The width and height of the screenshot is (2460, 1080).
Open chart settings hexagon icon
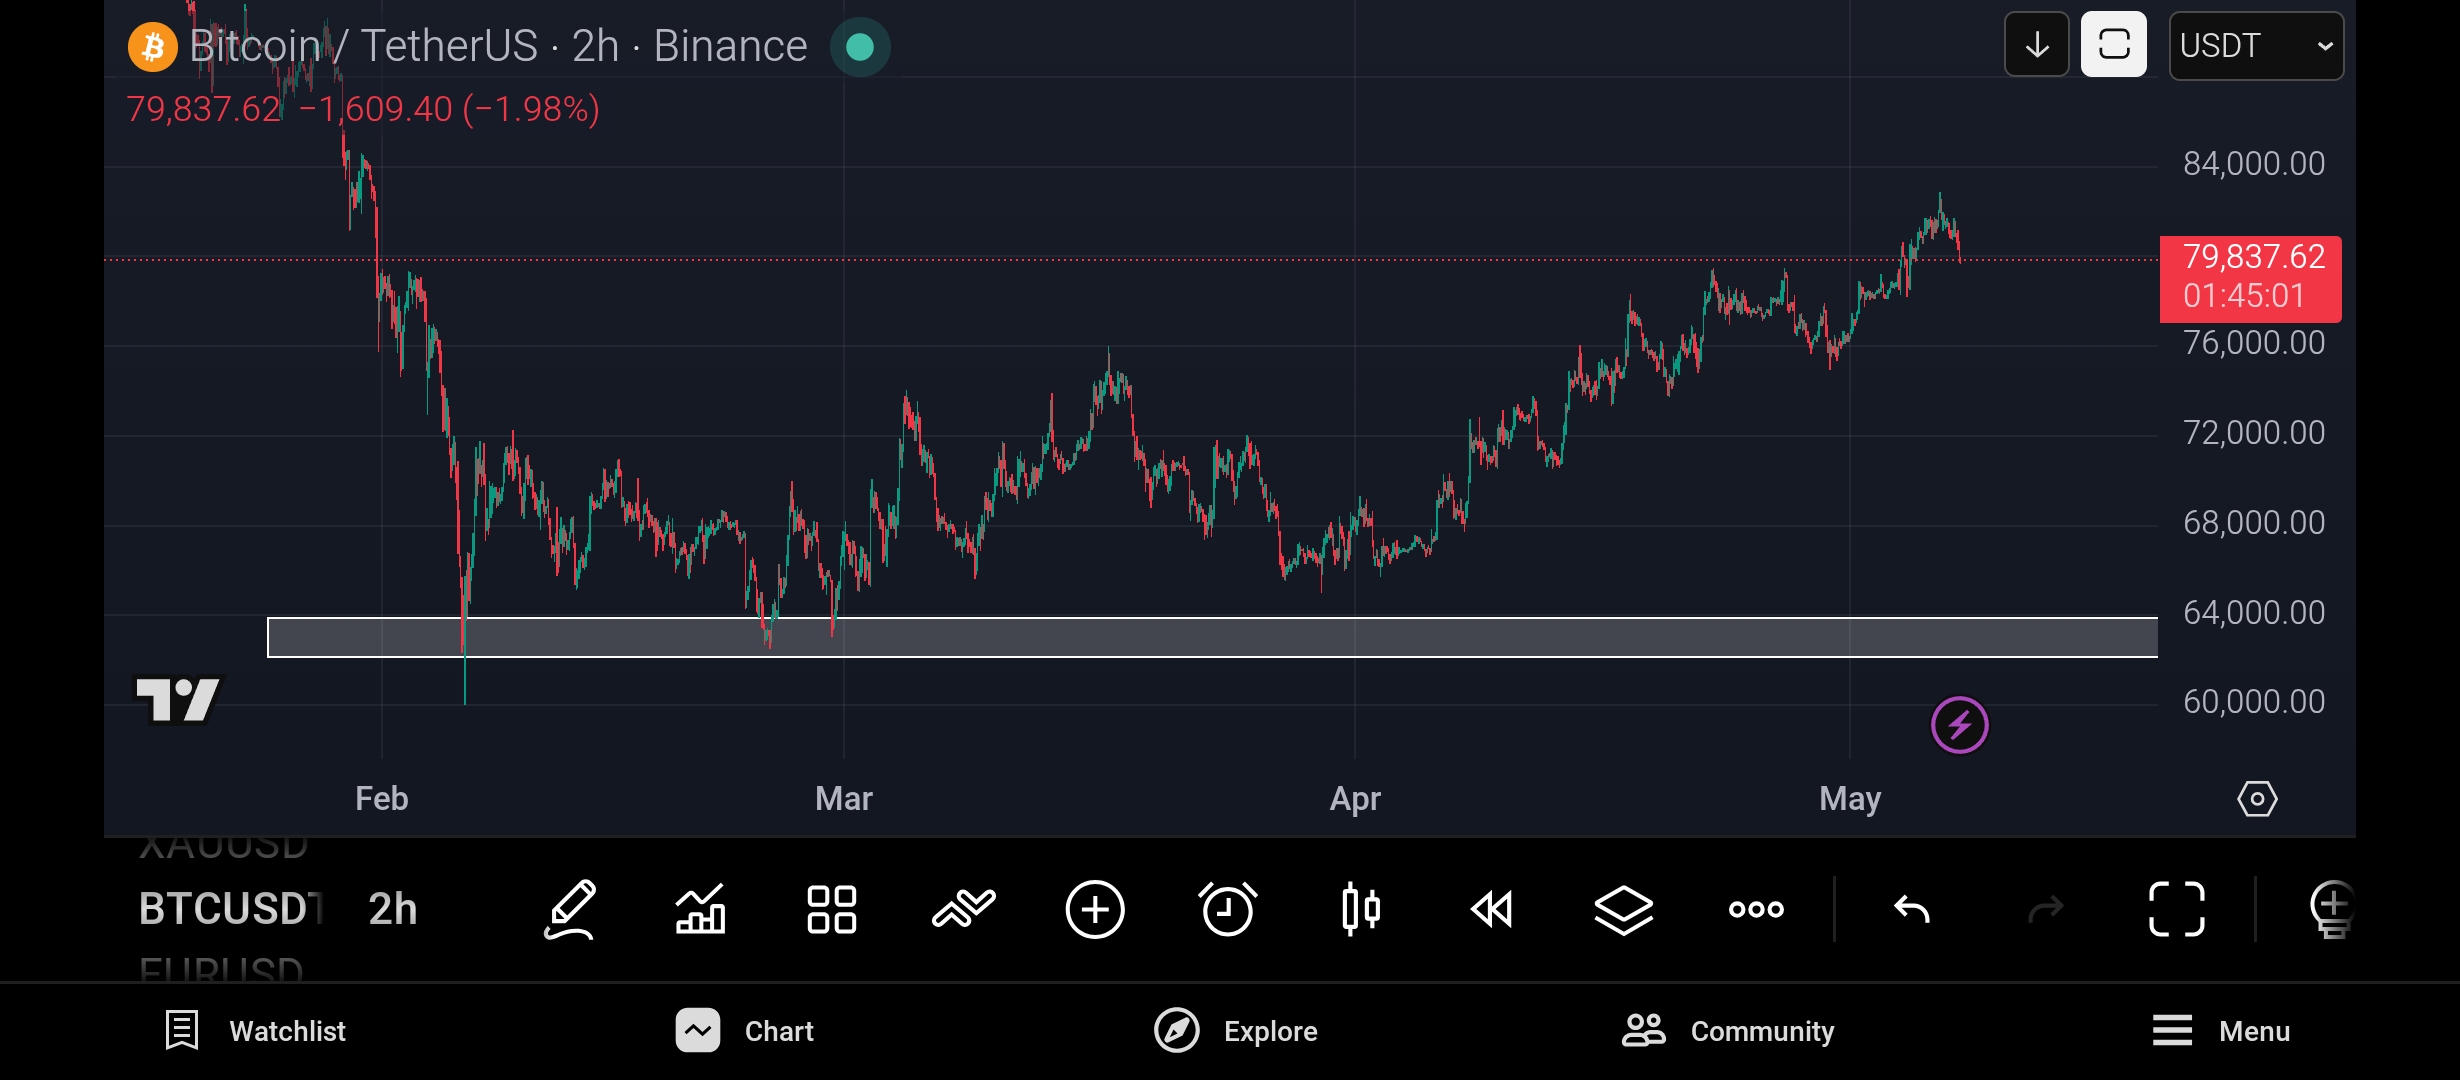click(2257, 799)
